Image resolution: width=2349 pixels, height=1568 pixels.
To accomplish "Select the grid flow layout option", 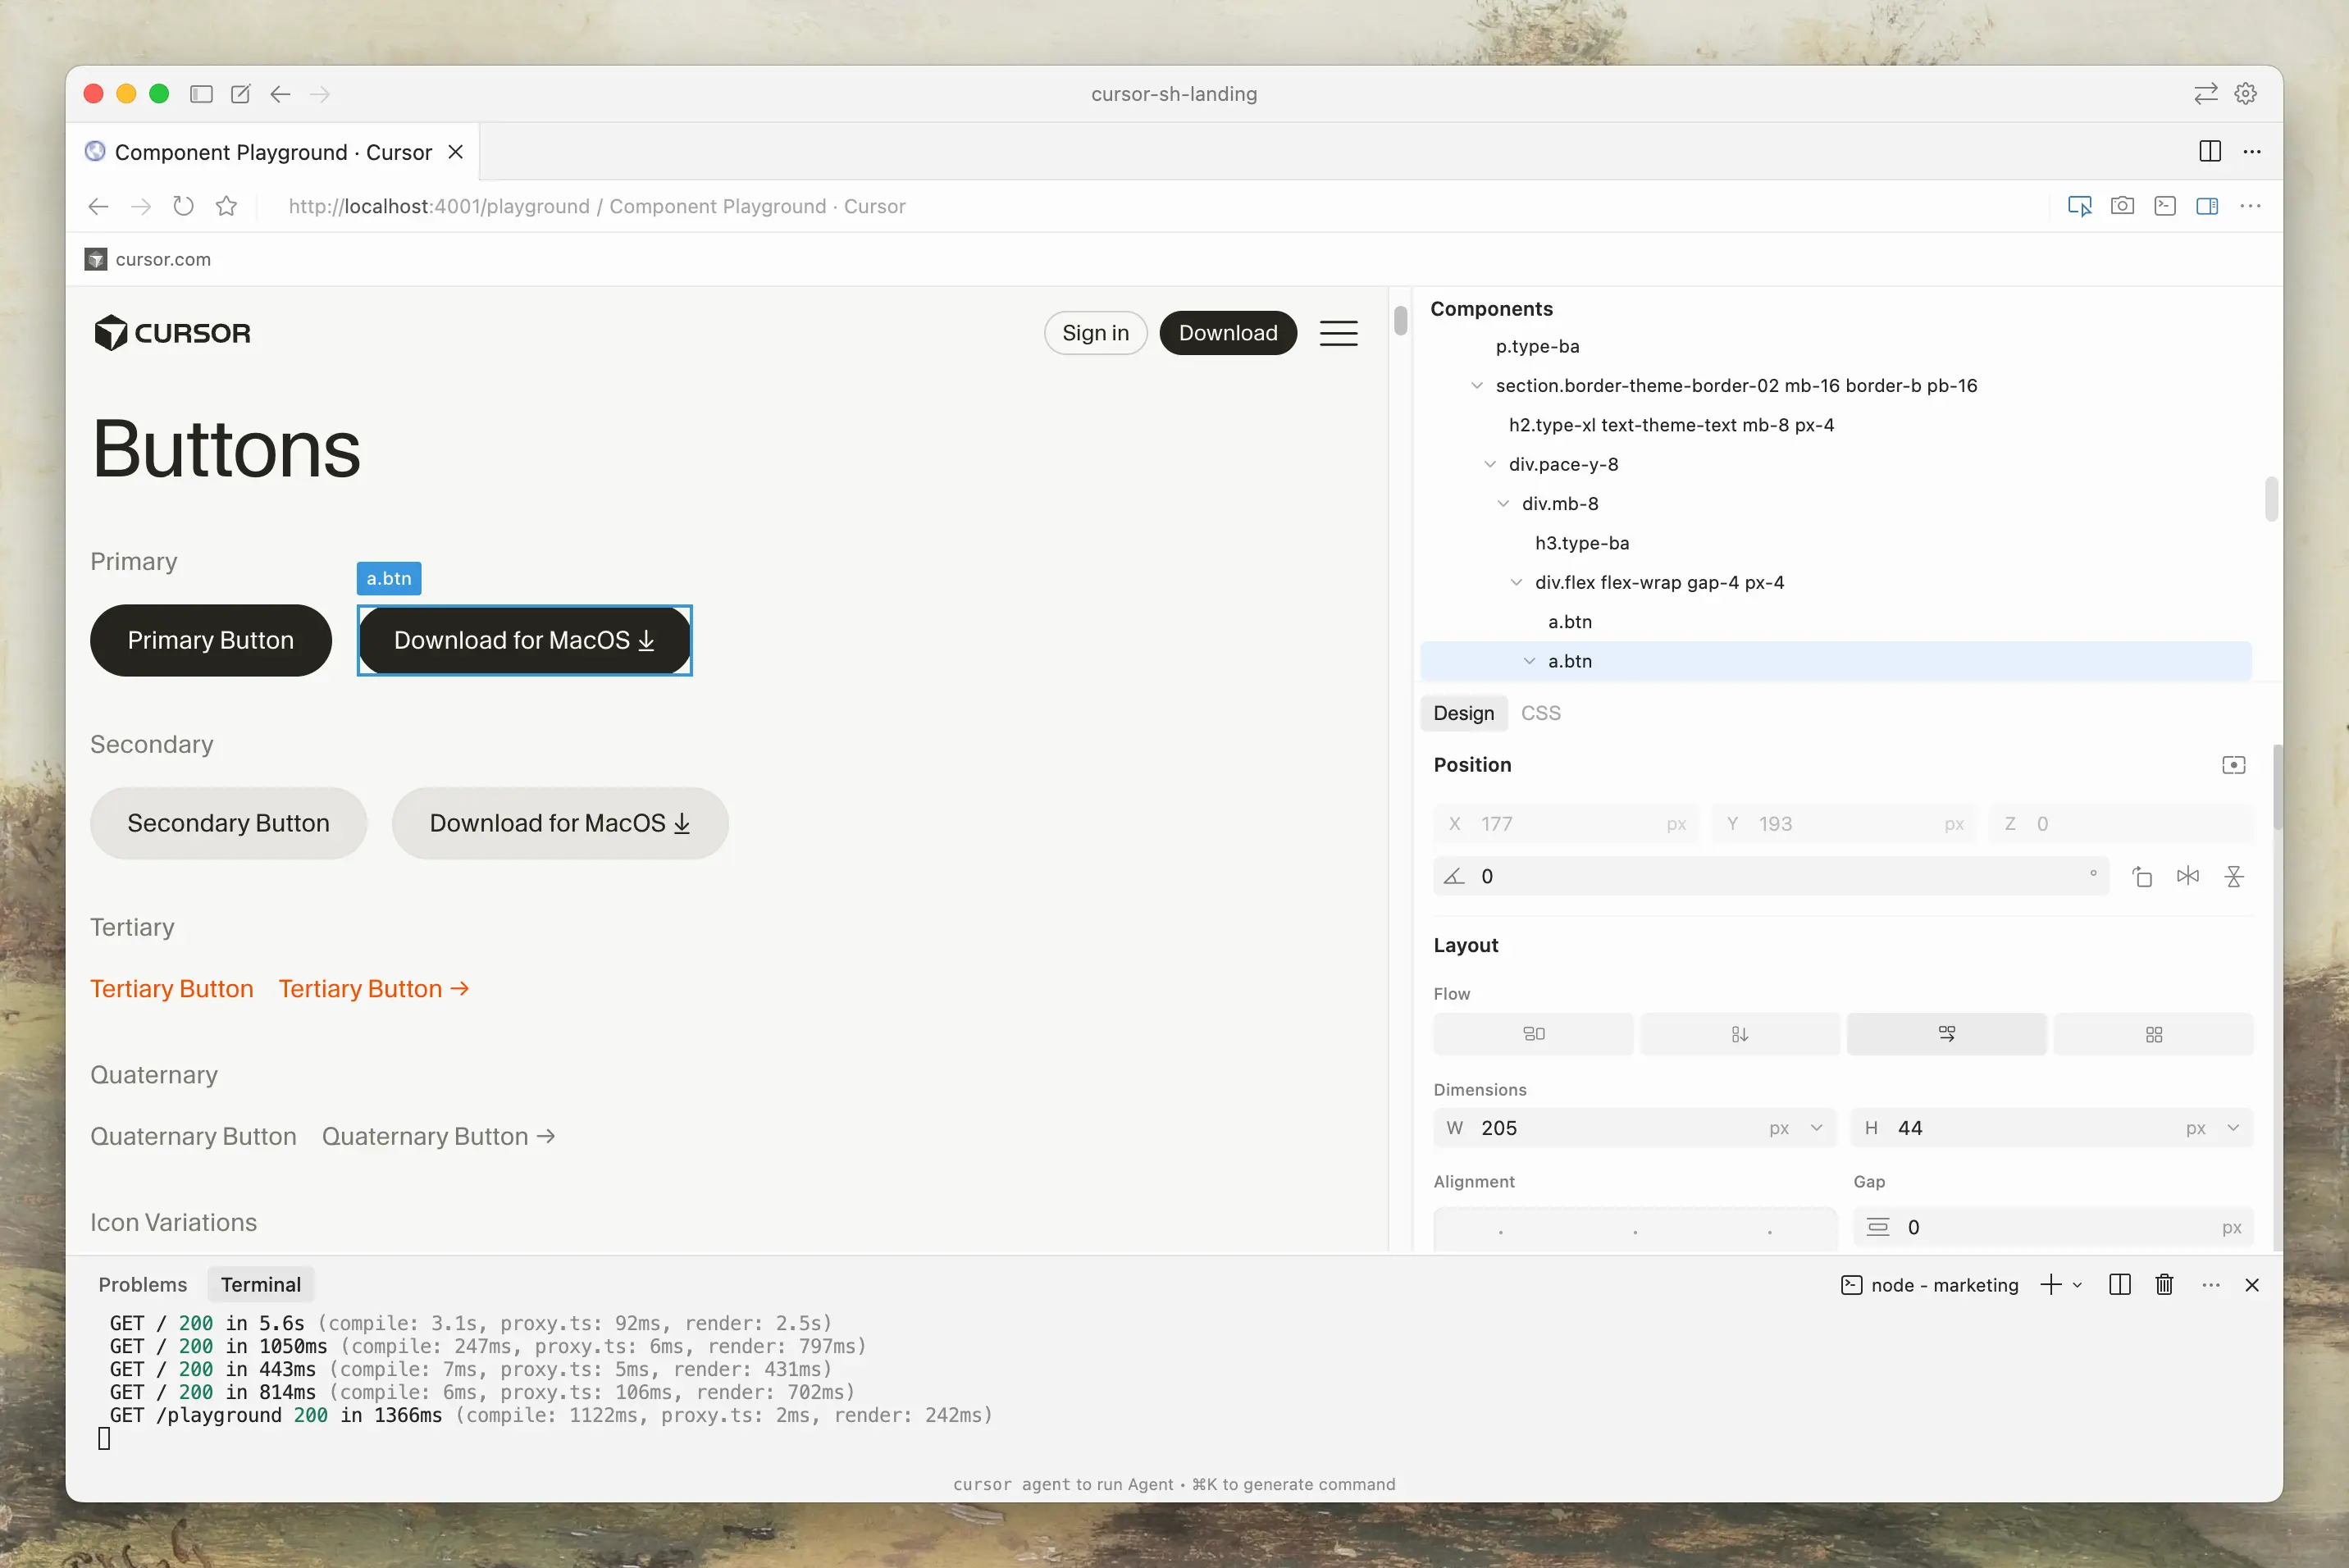I will click(x=2153, y=1034).
